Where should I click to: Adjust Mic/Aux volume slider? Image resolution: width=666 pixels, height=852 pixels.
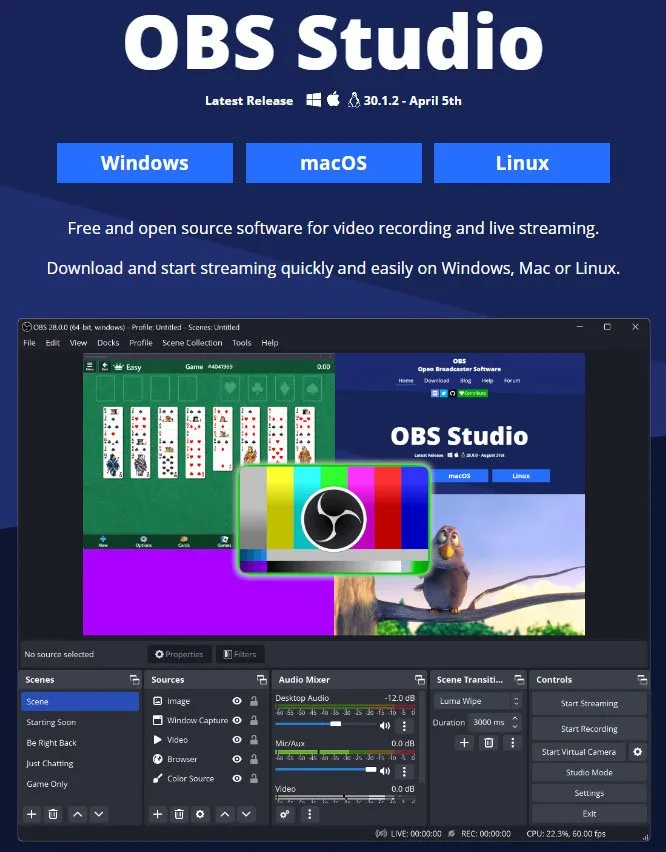(326, 769)
